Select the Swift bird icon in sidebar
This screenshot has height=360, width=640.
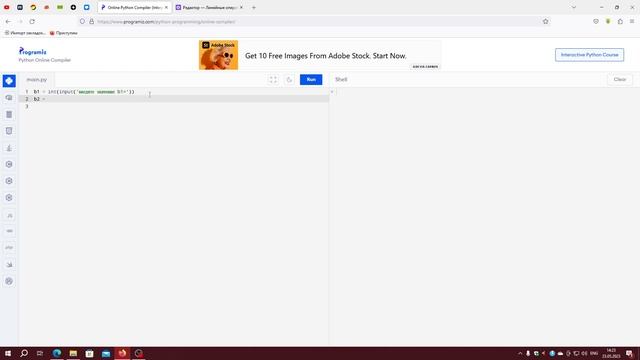[9, 264]
